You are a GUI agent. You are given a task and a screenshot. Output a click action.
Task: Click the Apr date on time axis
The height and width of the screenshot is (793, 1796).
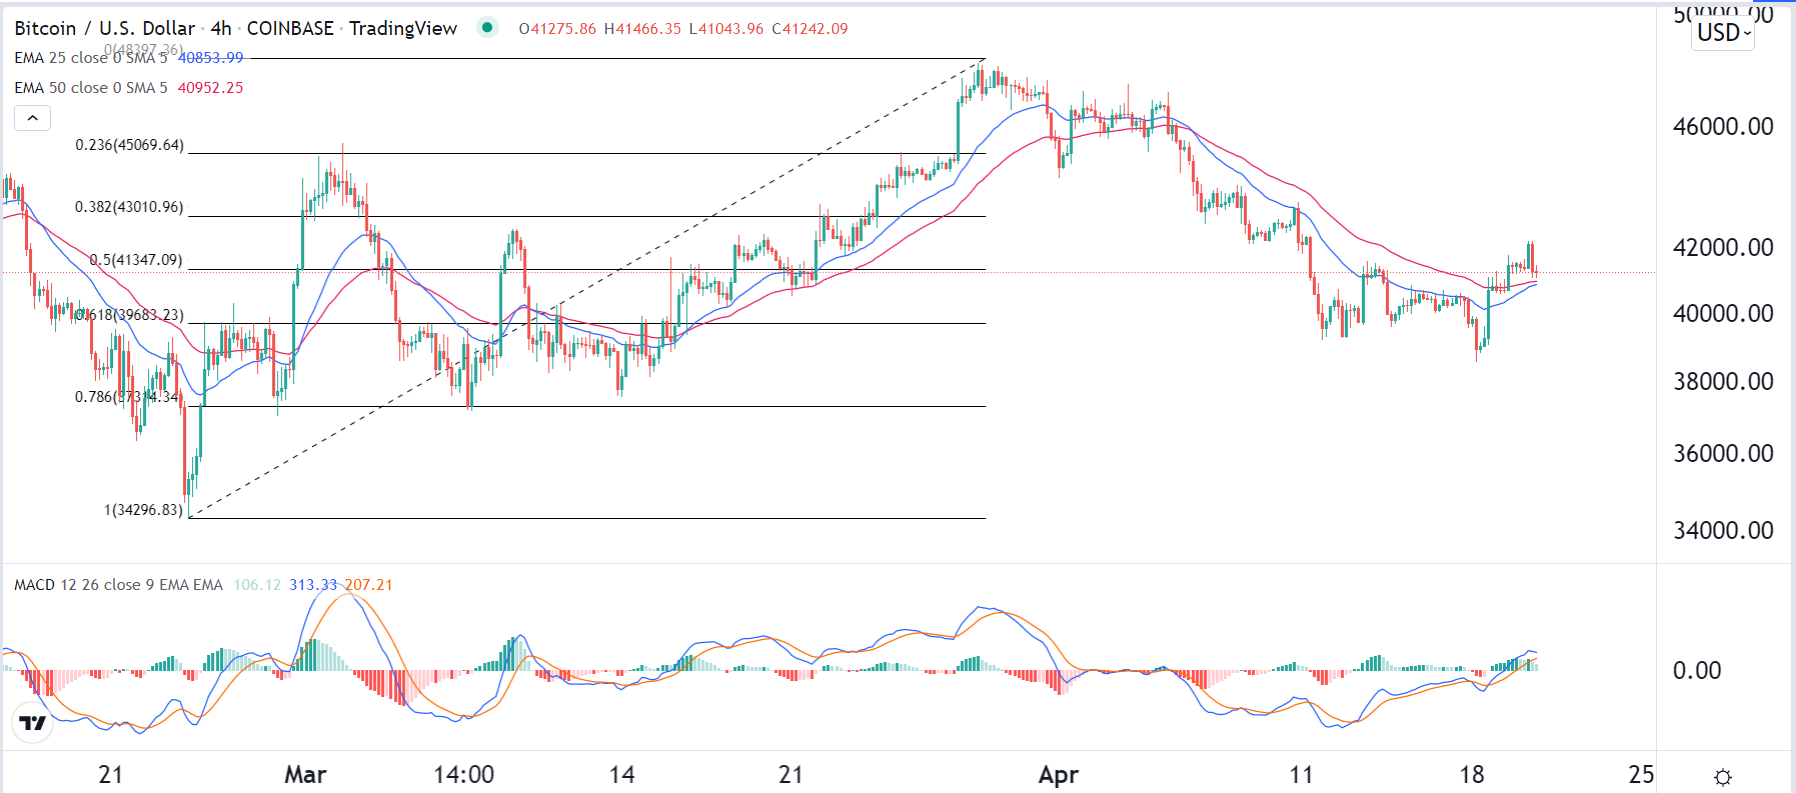pyautogui.click(x=1058, y=775)
